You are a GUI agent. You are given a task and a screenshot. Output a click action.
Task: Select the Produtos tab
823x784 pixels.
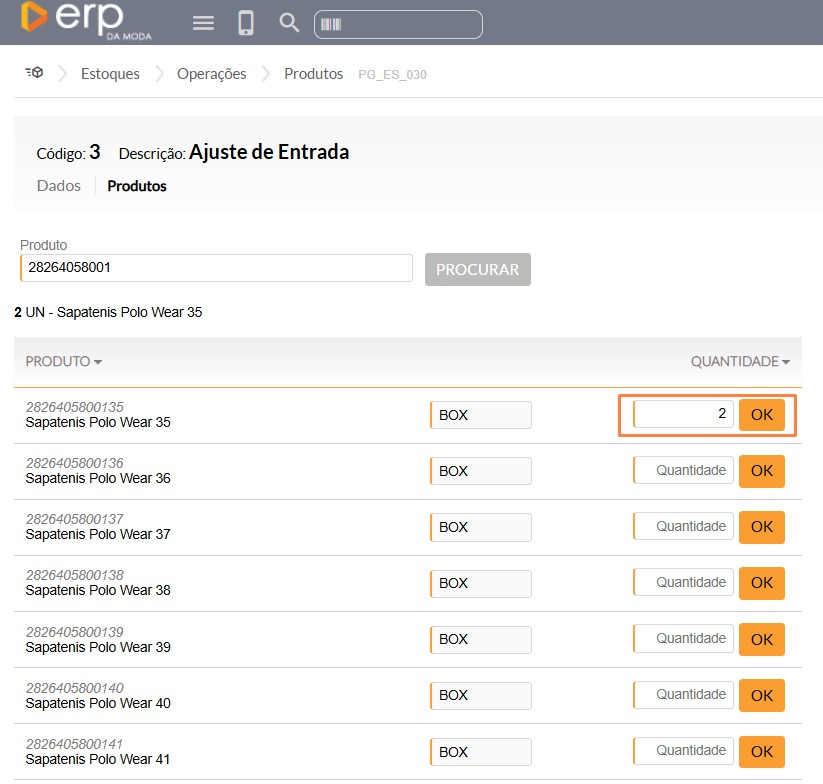coord(137,186)
